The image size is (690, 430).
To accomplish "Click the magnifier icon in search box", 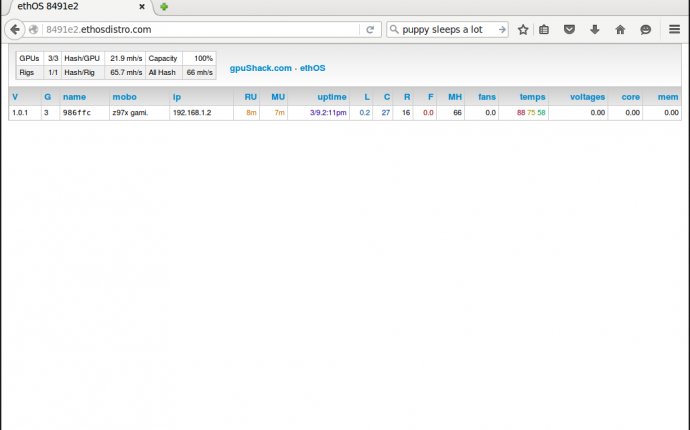I will point(394,29).
